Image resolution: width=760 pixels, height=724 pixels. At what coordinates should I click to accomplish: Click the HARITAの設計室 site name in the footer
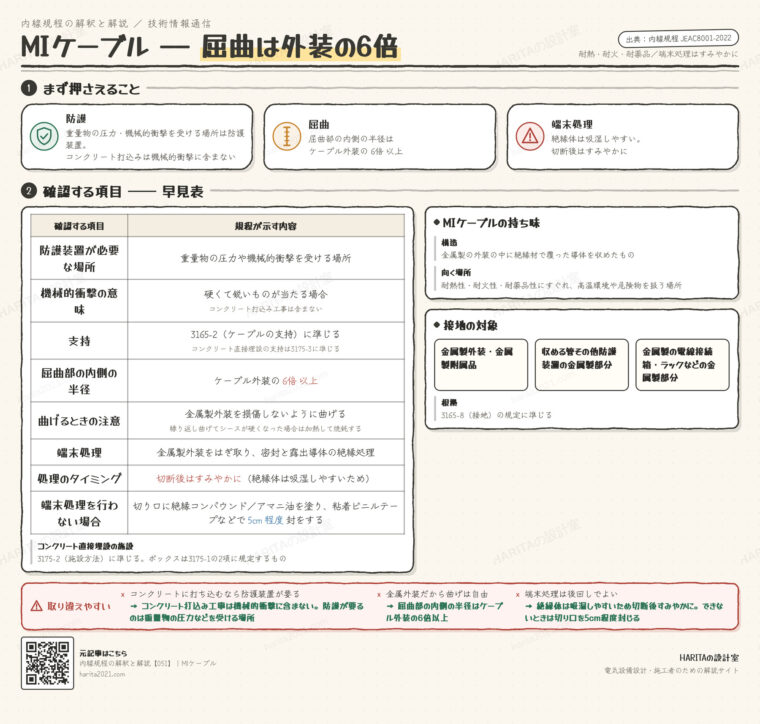(x=709, y=658)
